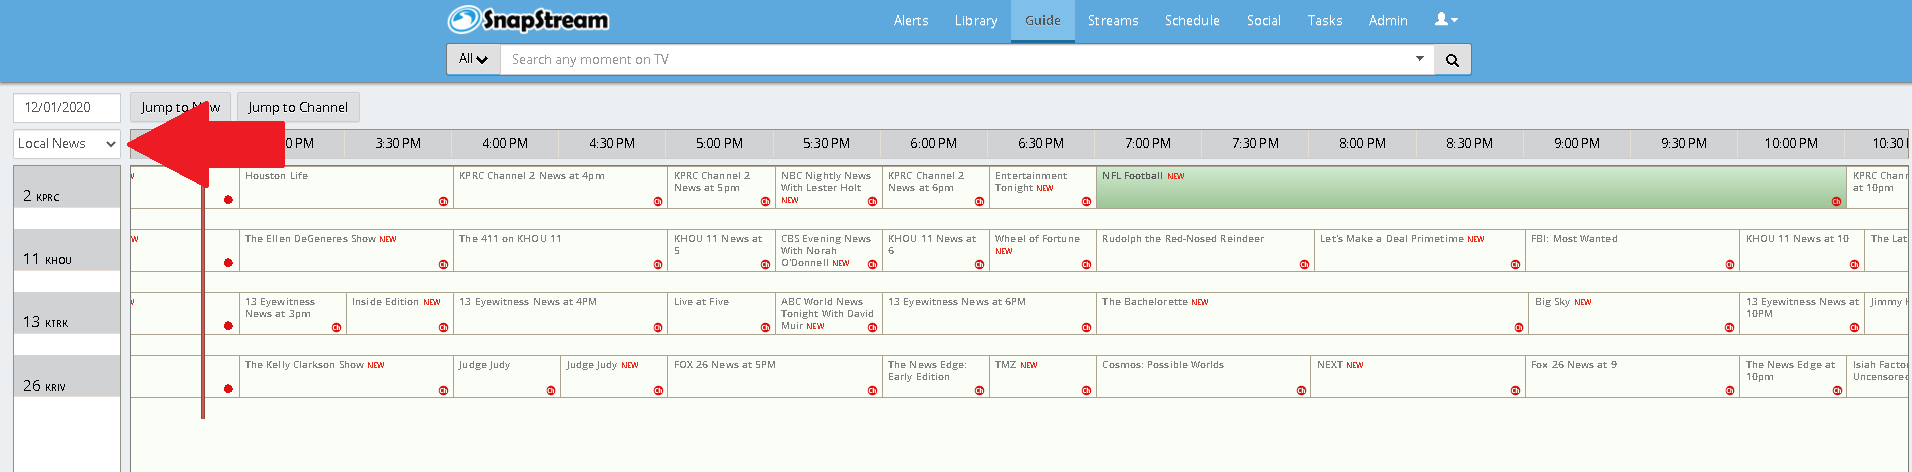Select the Guide tab

[1043, 20]
